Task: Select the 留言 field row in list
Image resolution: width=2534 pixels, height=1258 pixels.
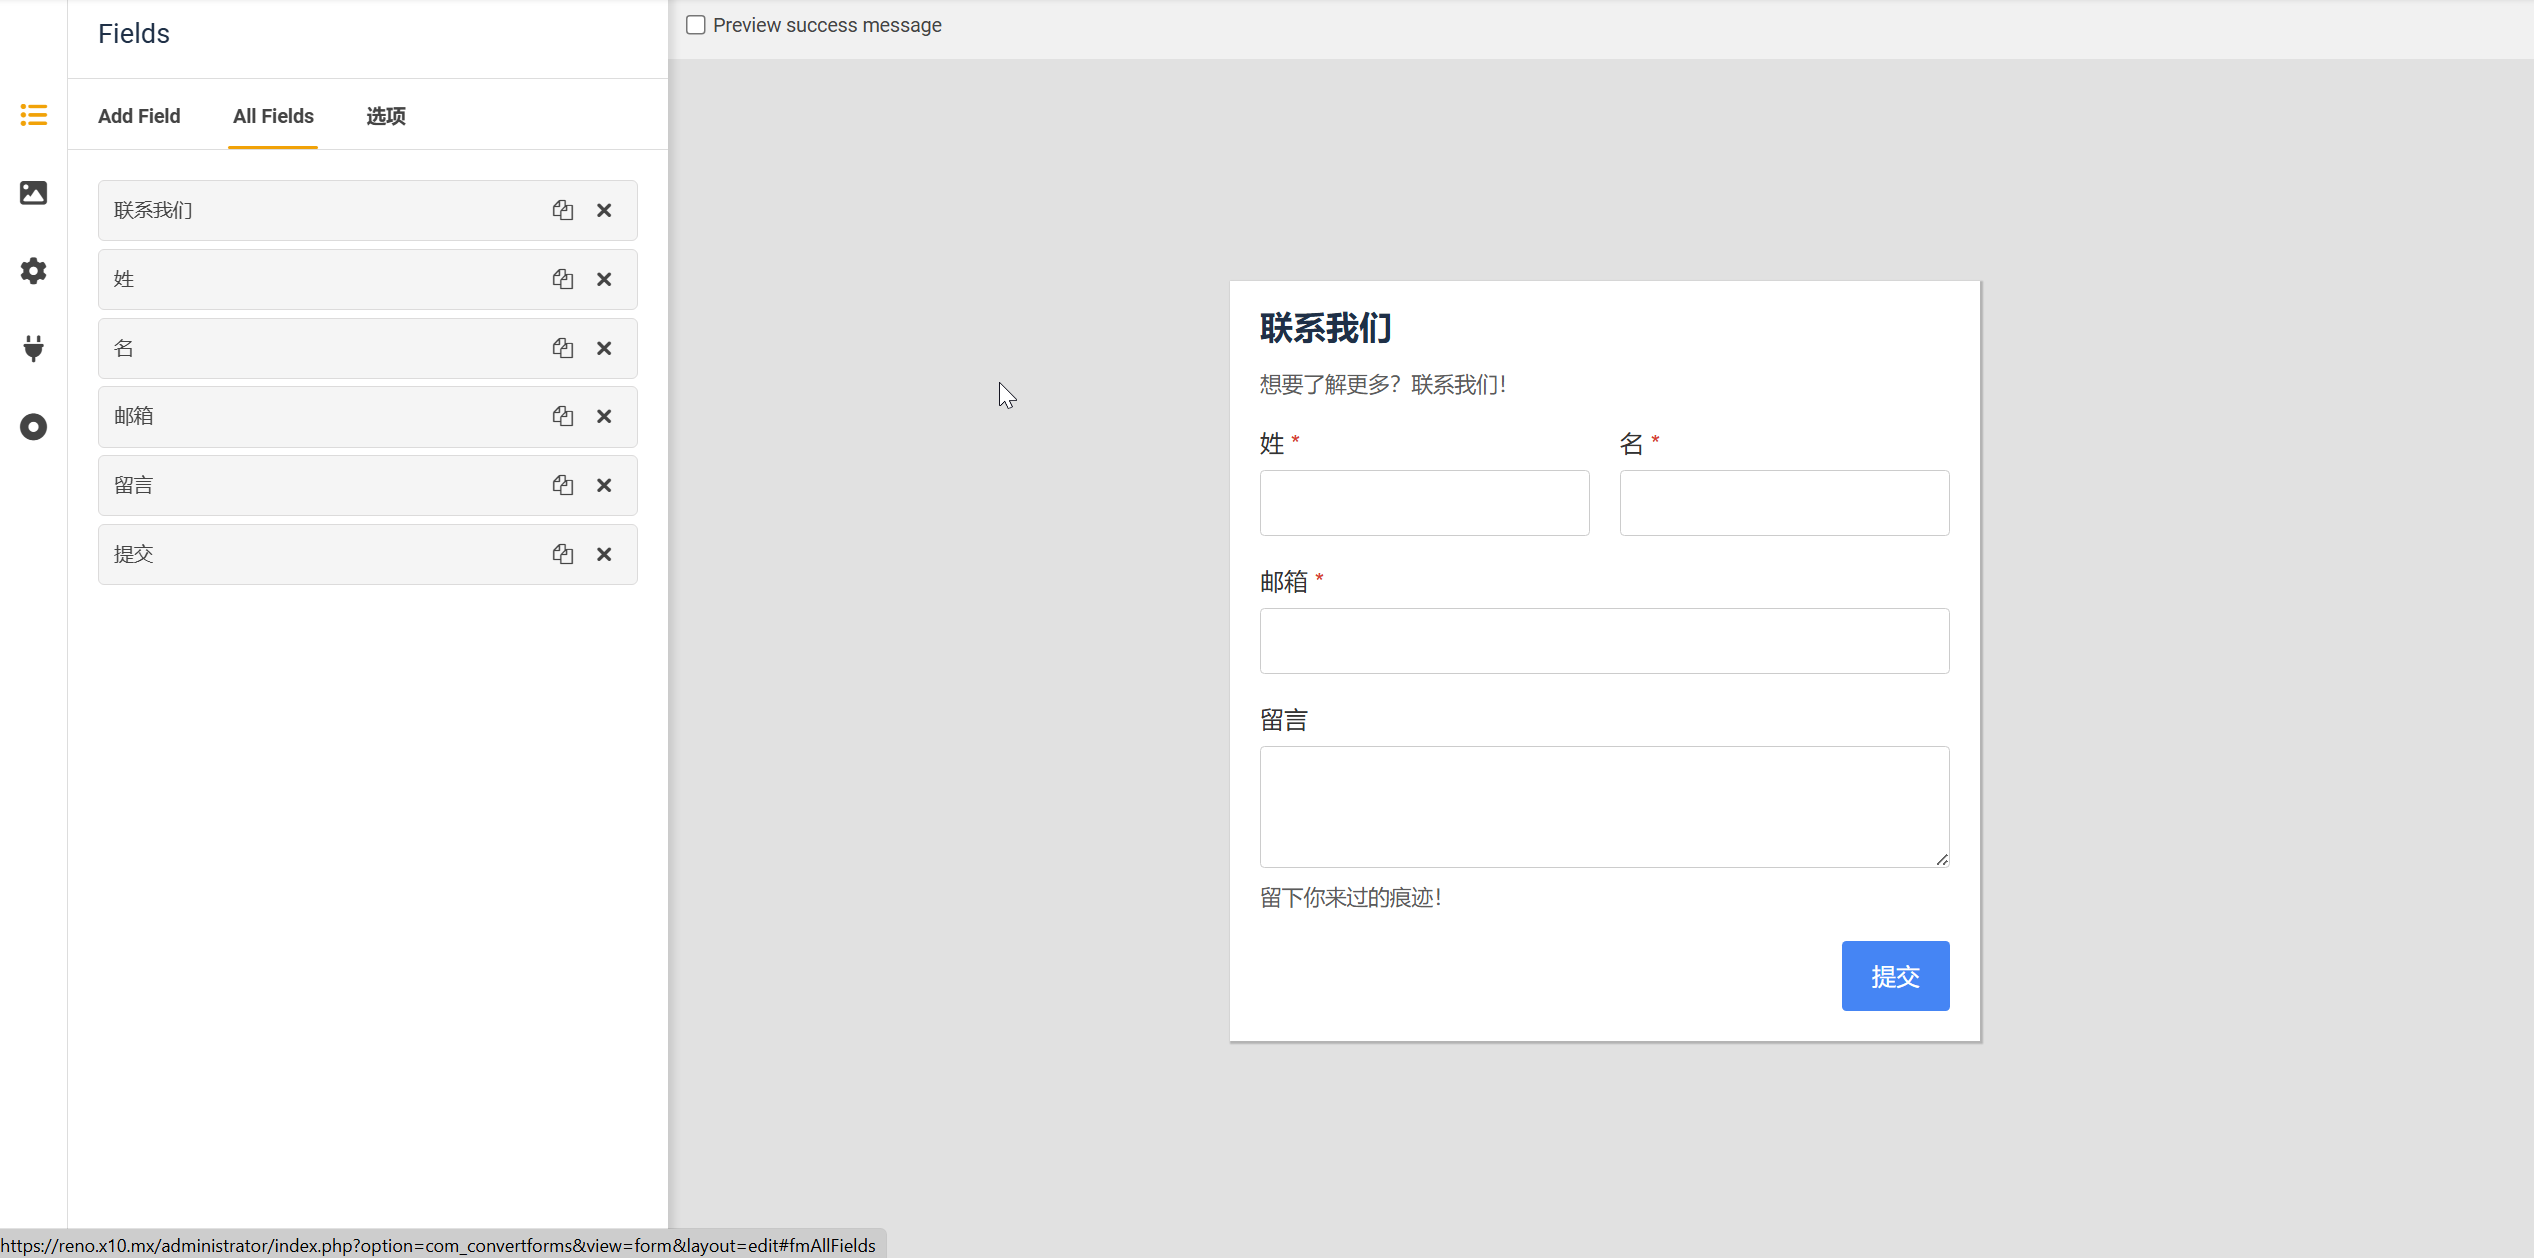Action: point(320,485)
